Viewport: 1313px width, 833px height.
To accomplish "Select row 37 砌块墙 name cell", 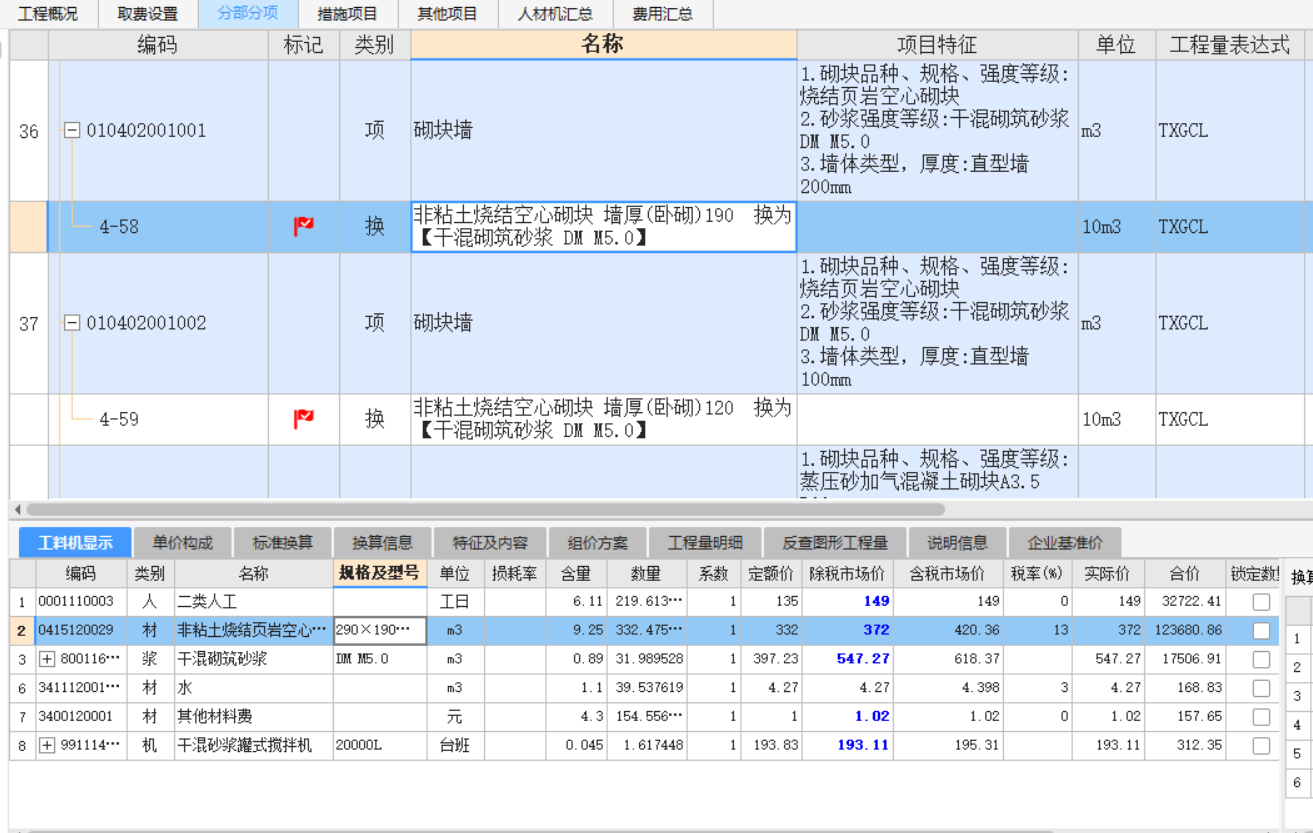I will (603, 323).
